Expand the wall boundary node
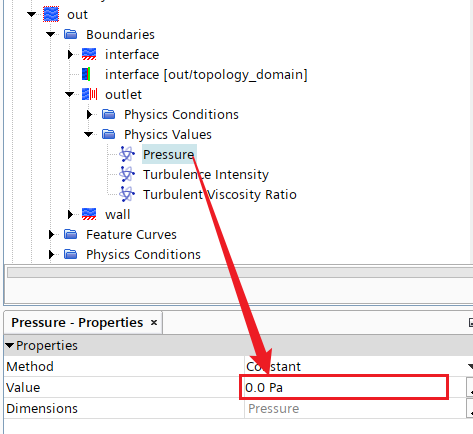Screen dimensions: 473x434 click(x=70, y=214)
